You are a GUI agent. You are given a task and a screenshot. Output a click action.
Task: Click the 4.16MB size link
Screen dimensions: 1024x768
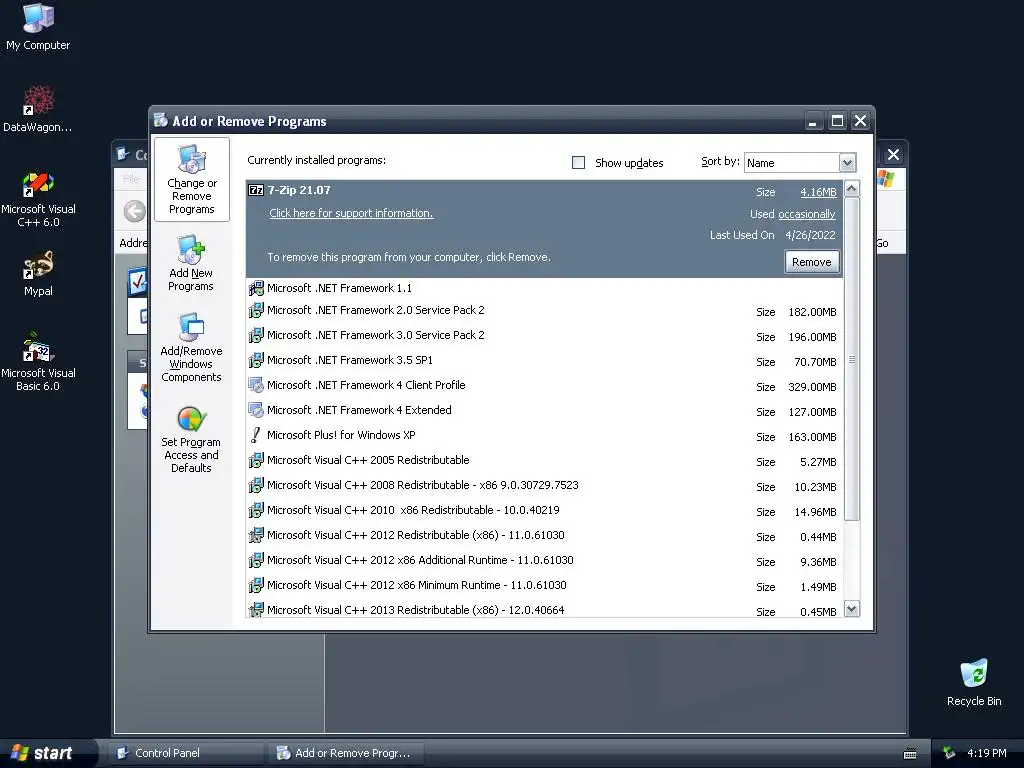point(818,192)
